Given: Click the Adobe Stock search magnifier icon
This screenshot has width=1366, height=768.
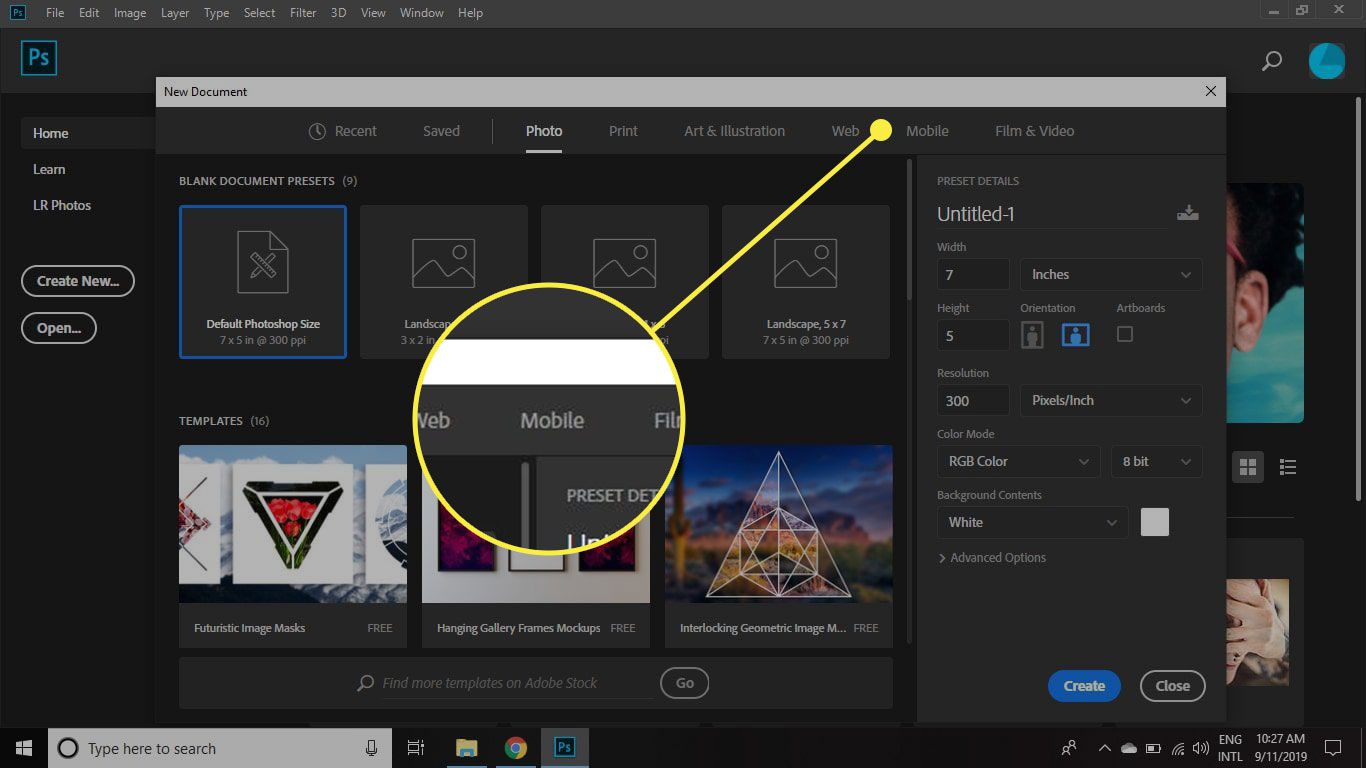Looking at the screenshot, I should (x=366, y=683).
